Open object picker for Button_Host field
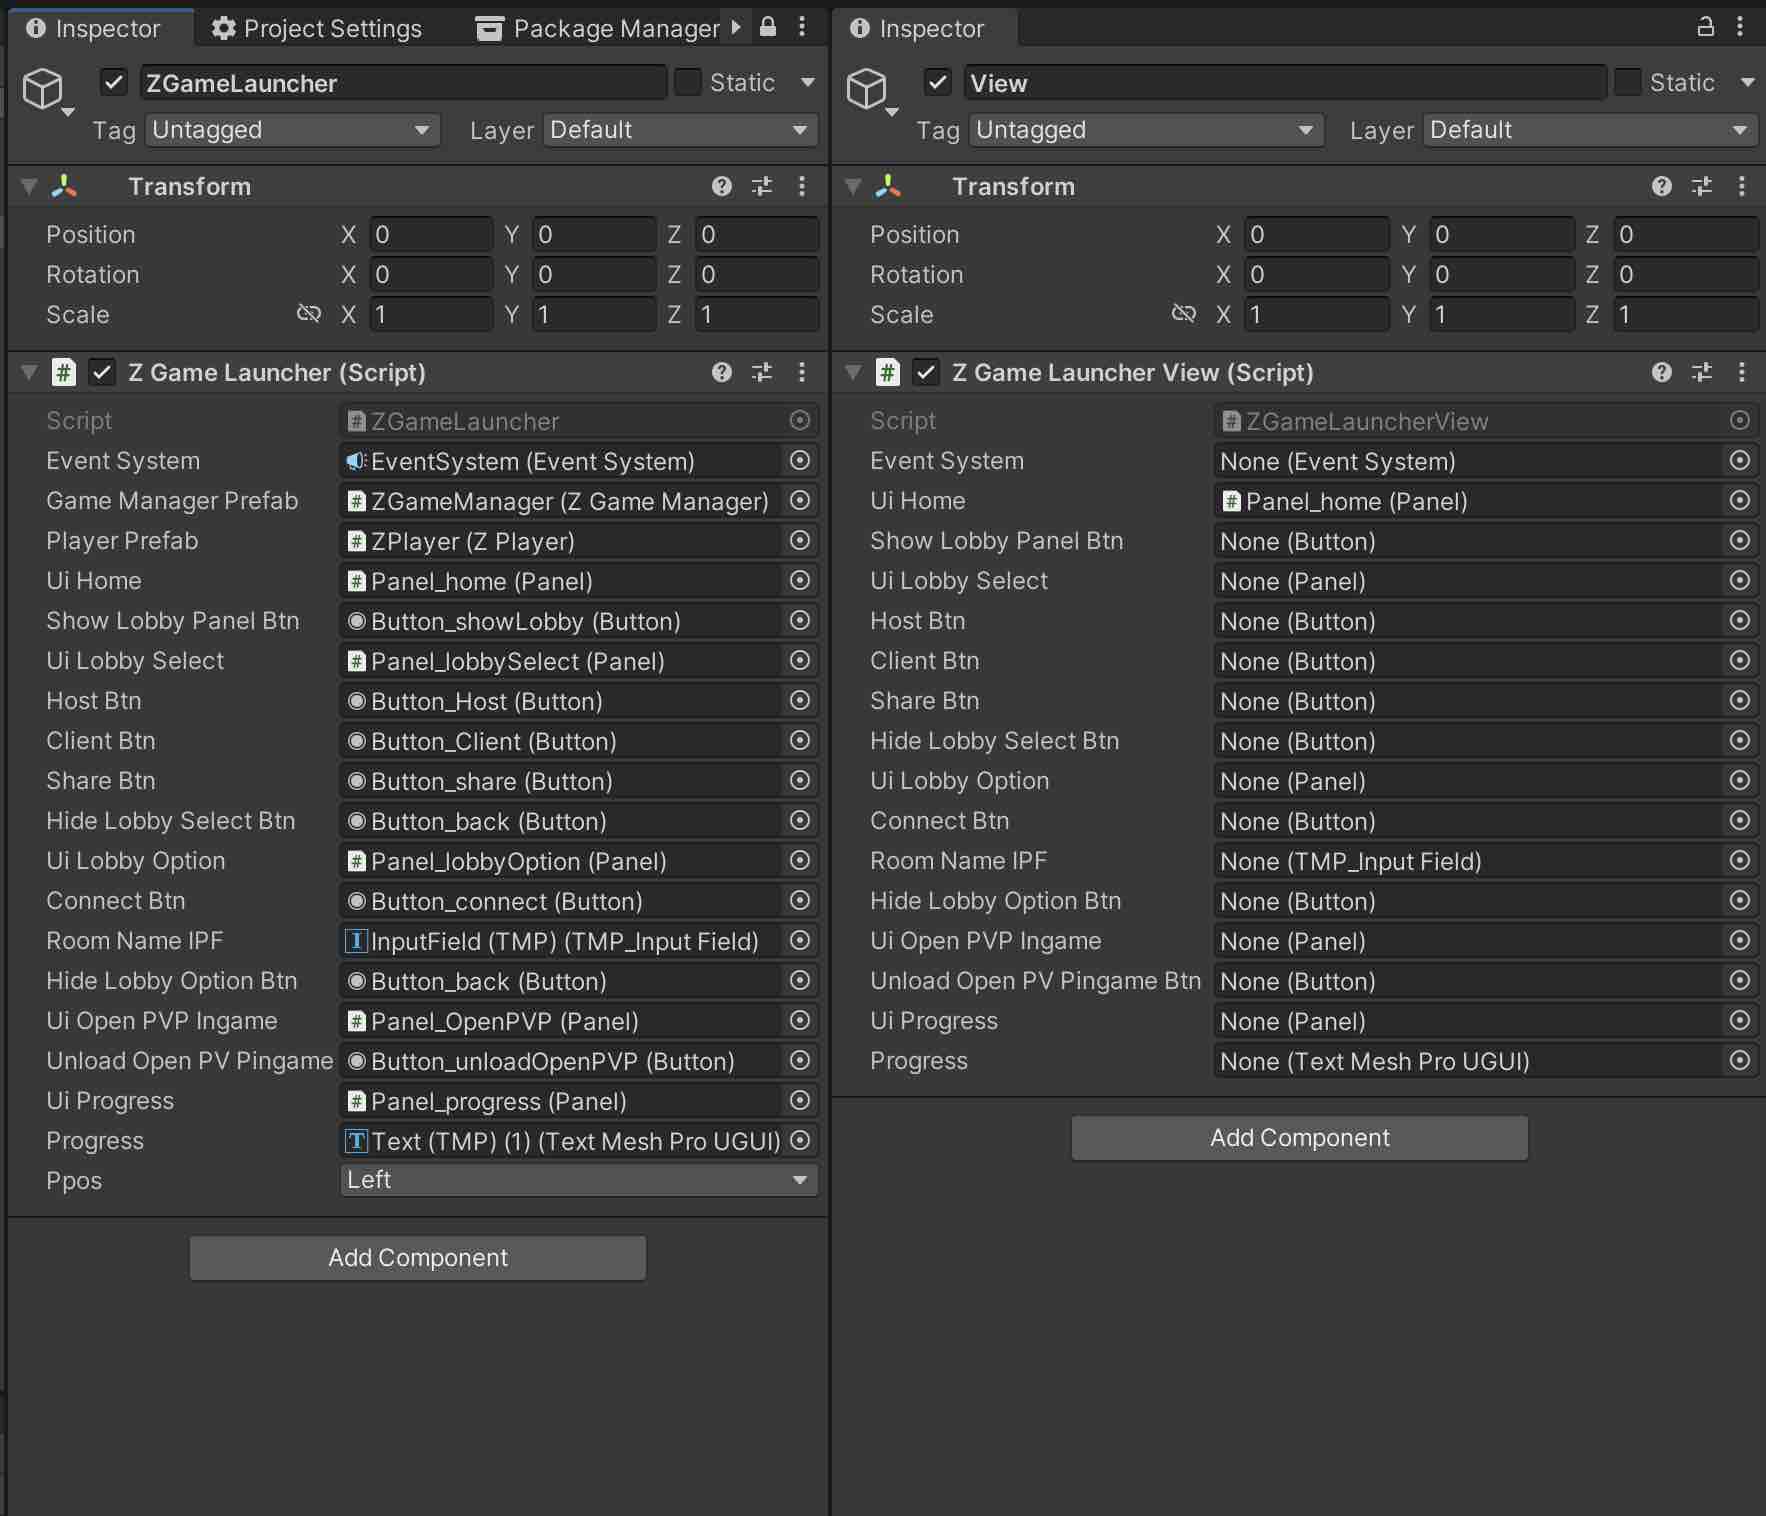The image size is (1766, 1516). [x=800, y=701]
